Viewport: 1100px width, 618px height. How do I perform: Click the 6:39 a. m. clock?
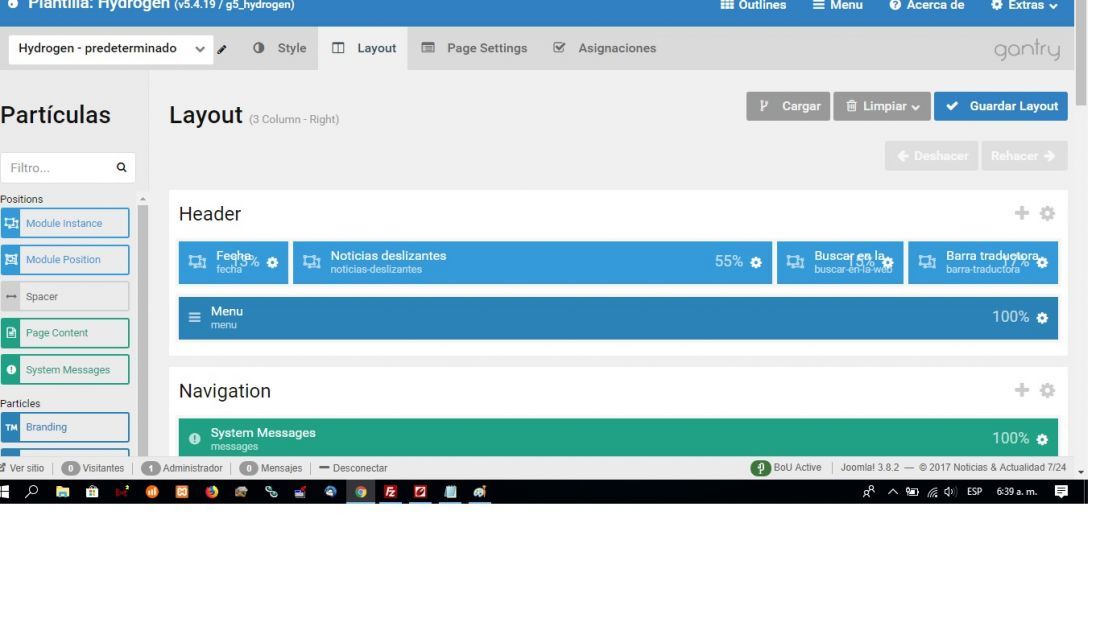1017,492
